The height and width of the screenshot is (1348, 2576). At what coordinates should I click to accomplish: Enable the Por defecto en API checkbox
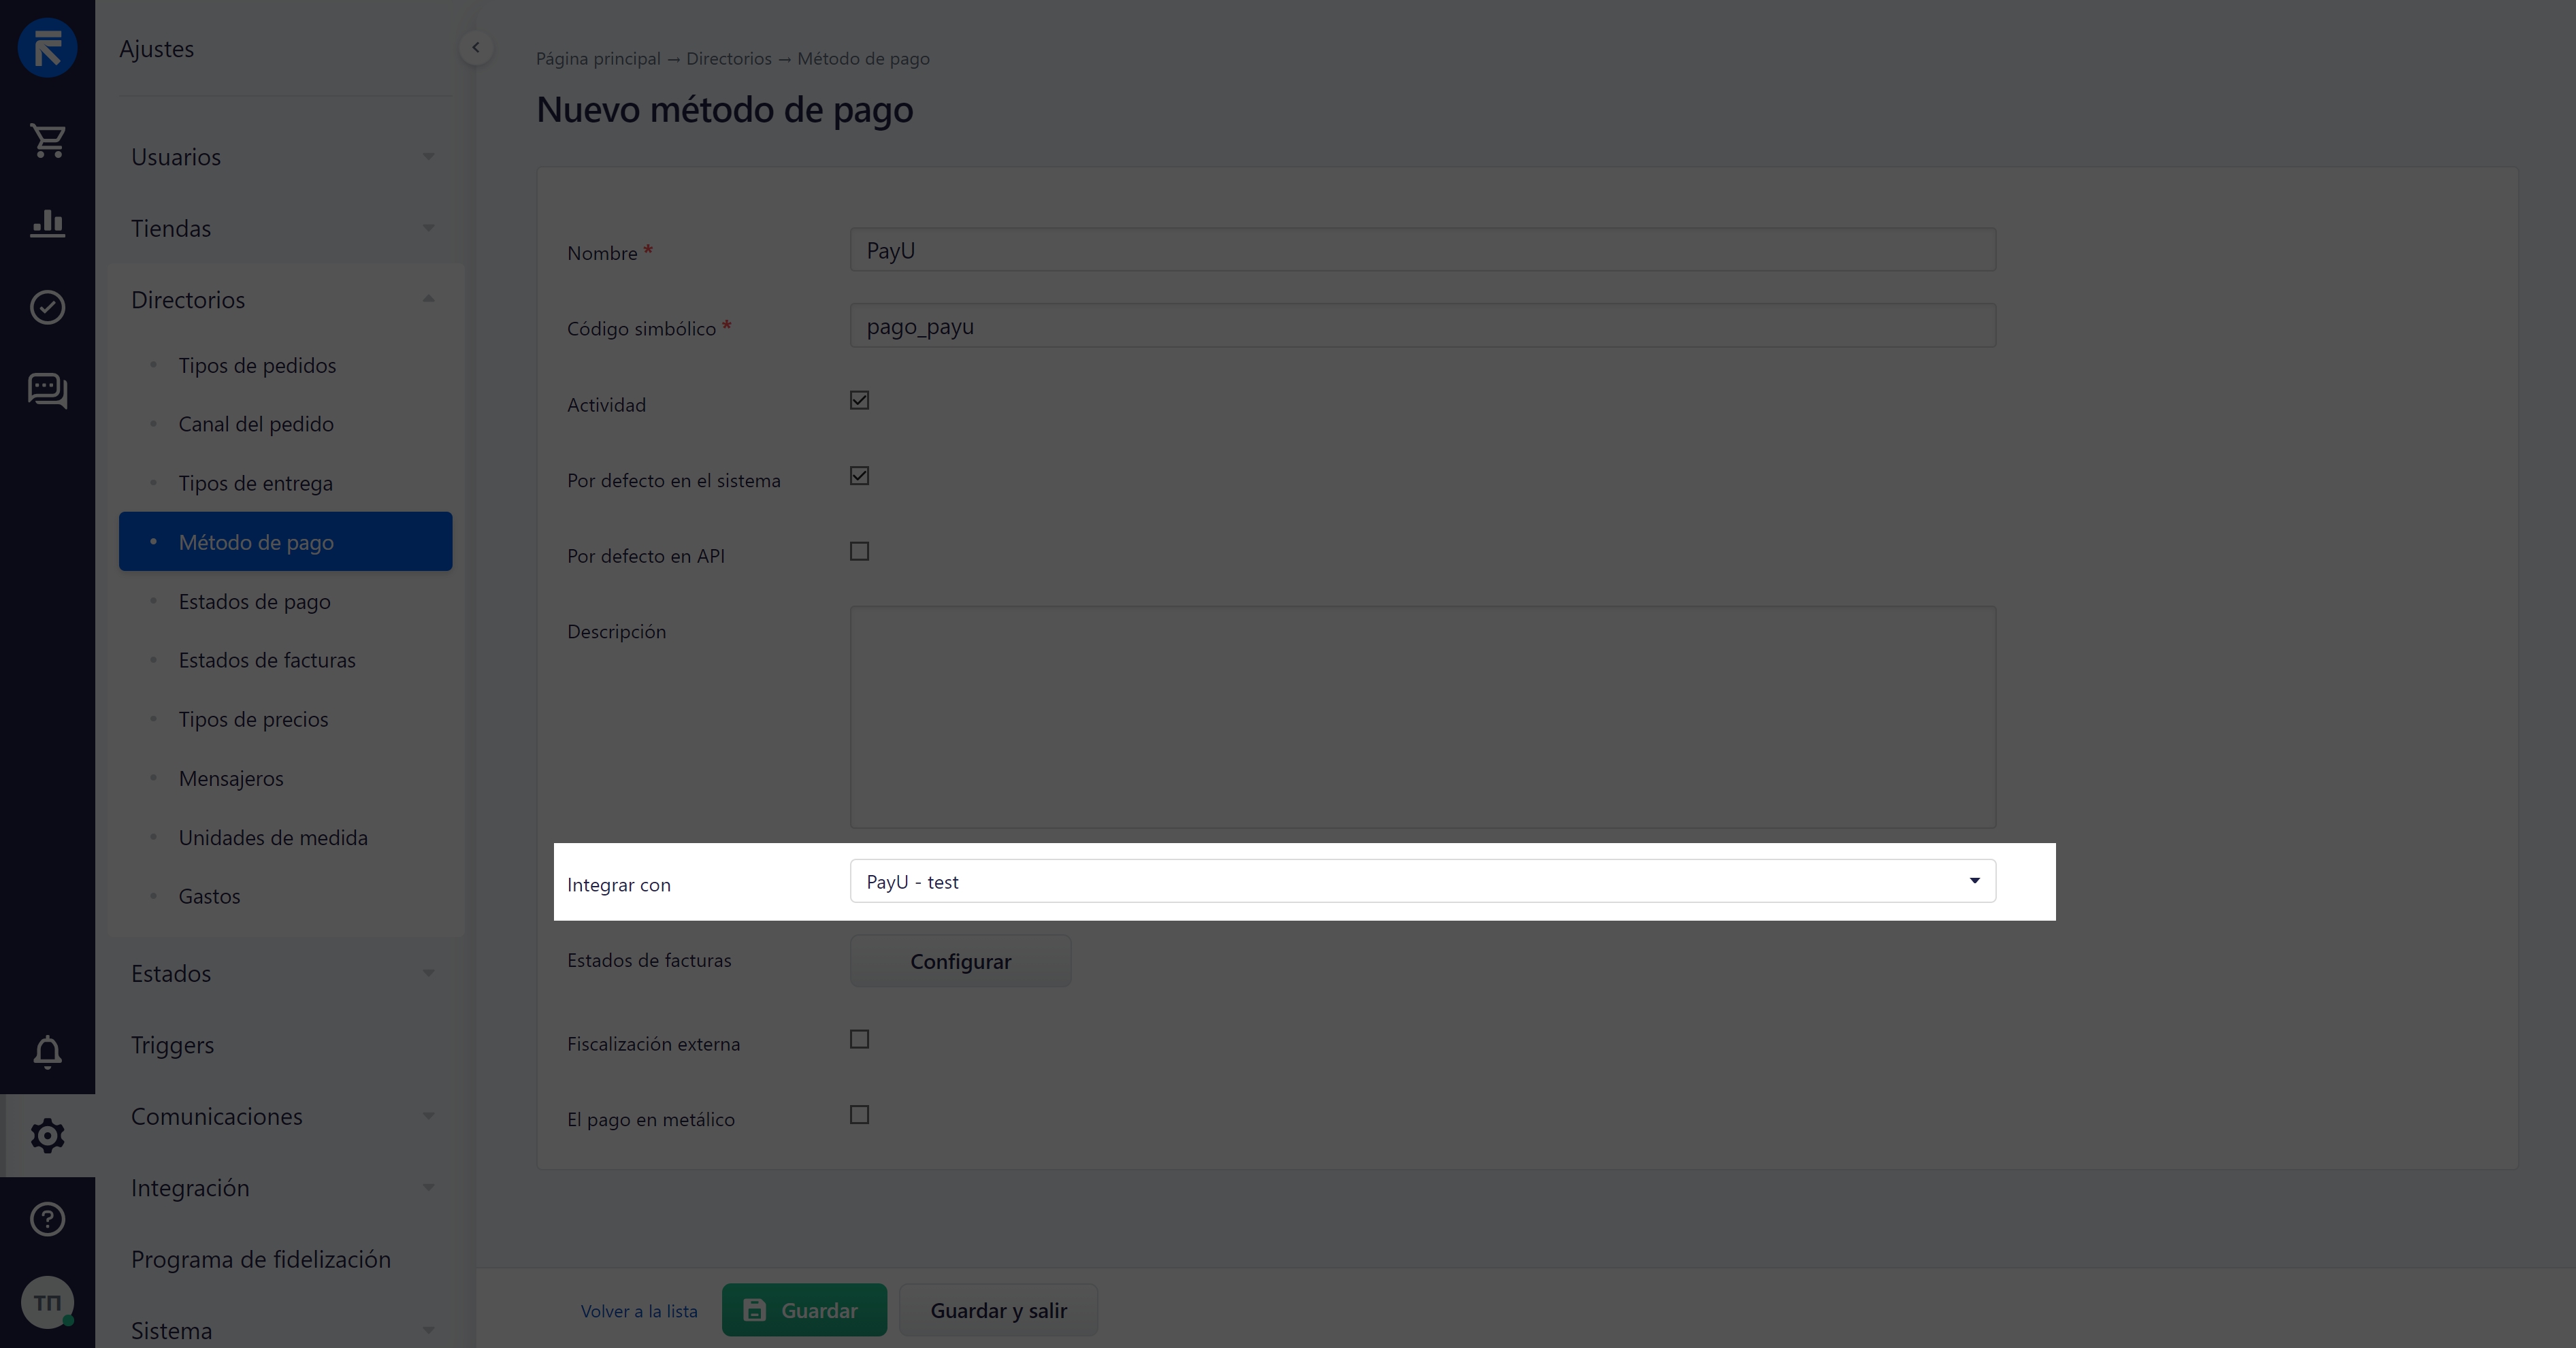859,551
